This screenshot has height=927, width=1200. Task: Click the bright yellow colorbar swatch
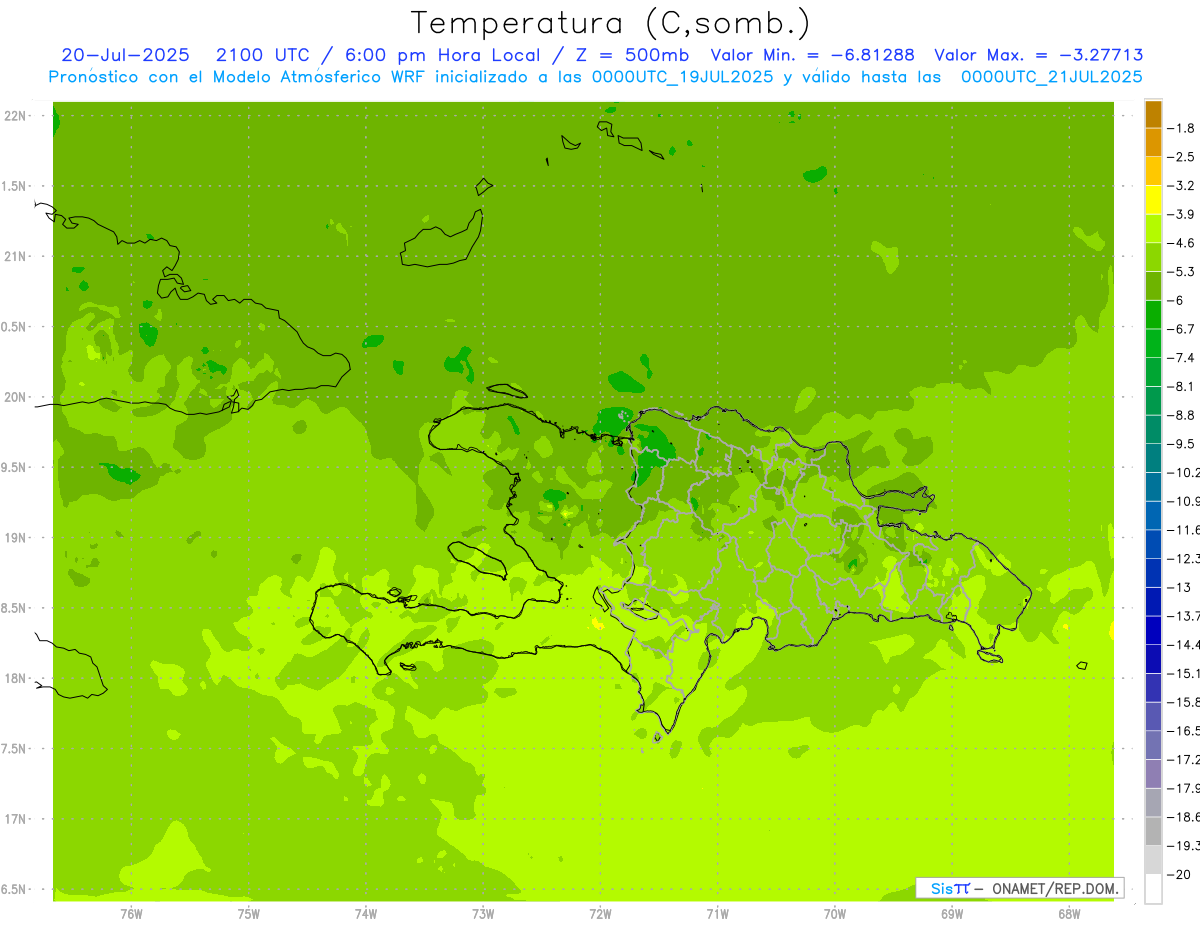[1153, 200]
